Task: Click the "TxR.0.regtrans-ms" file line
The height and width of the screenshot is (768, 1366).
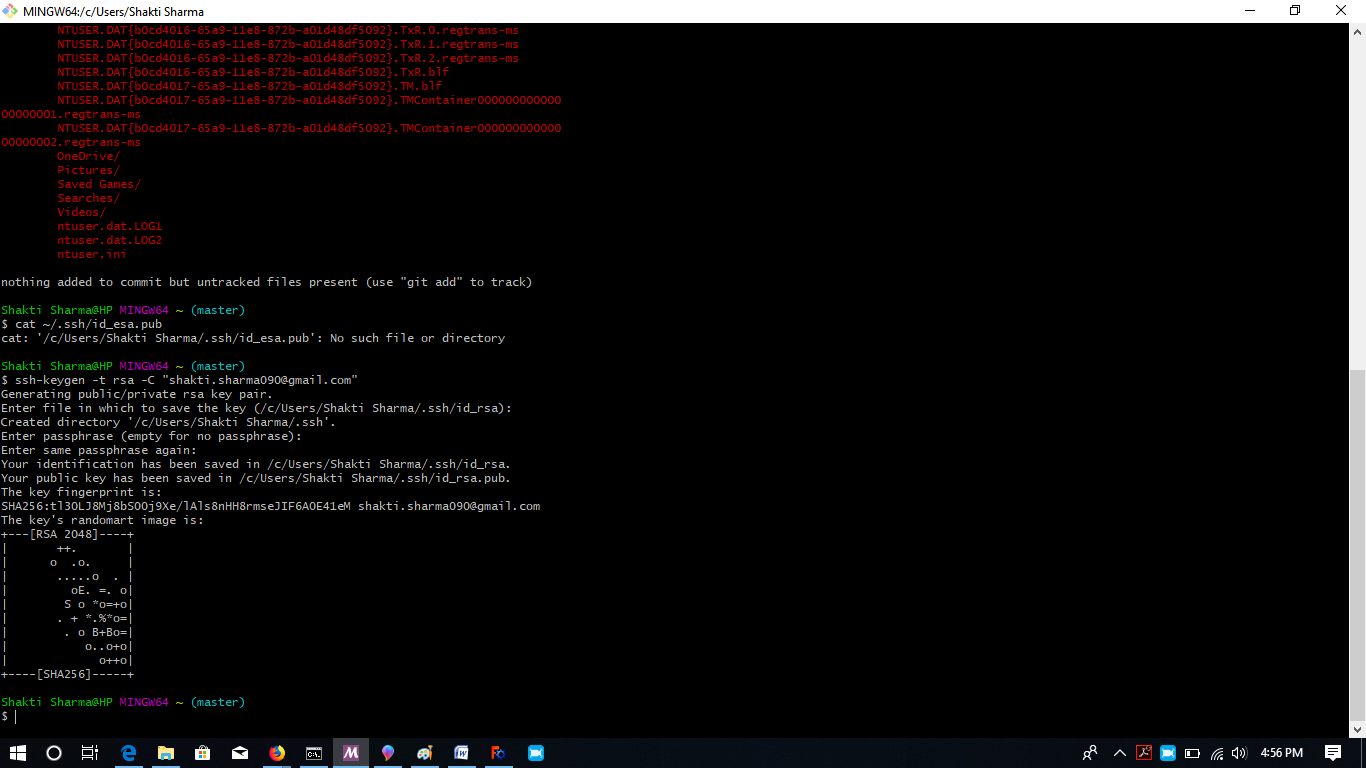Action: (x=288, y=30)
